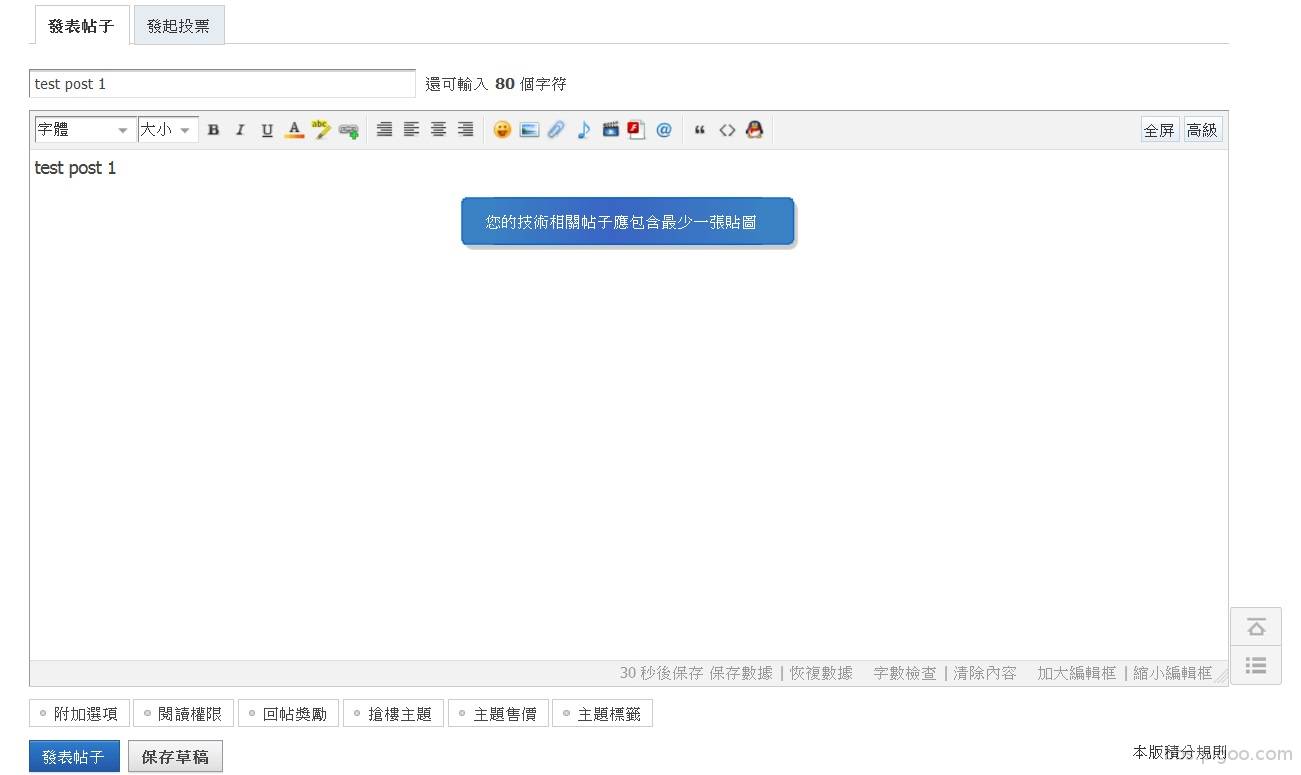1301x775 pixels.
Task: Insert a hyperlink with the chain icon
Action: tap(348, 130)
